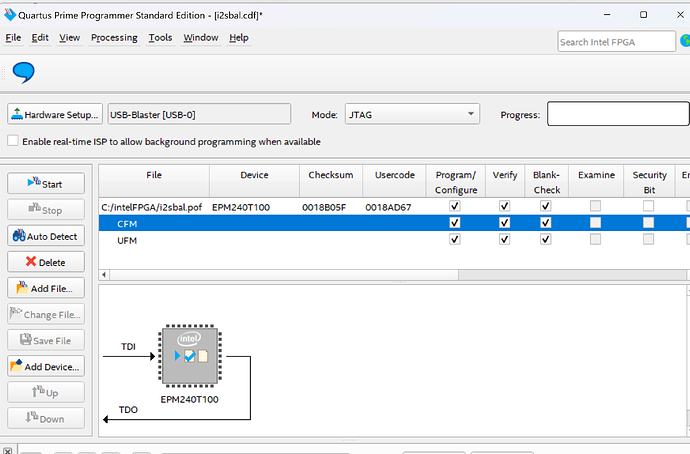The height and width of the screenshot is (454, 690).
Task: Click the TDI label in chain diagram
Action: pos(128,347)
